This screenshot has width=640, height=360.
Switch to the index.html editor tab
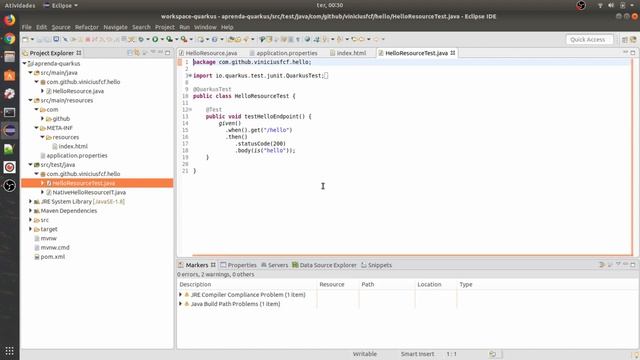click(x=348, y=53)
